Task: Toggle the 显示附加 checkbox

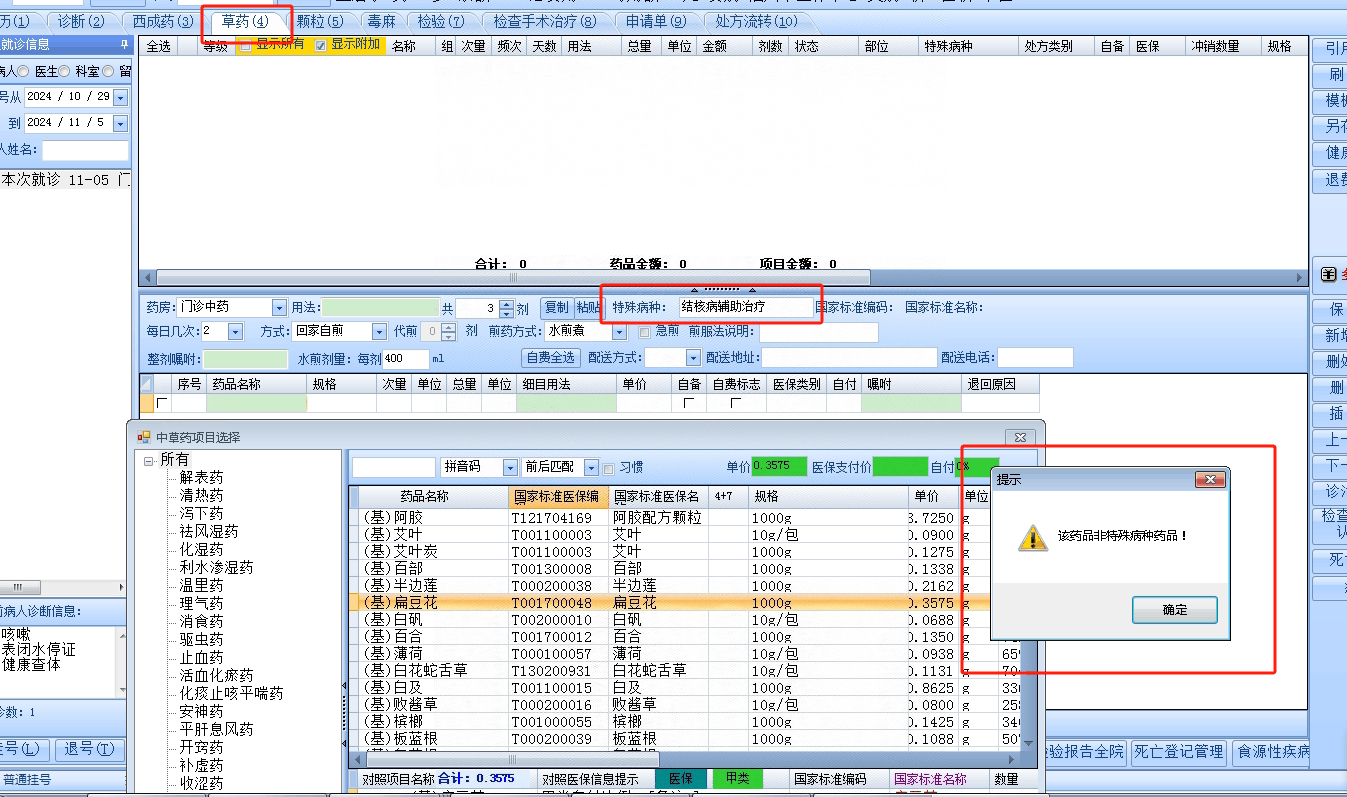Action: tap(320, 46)
